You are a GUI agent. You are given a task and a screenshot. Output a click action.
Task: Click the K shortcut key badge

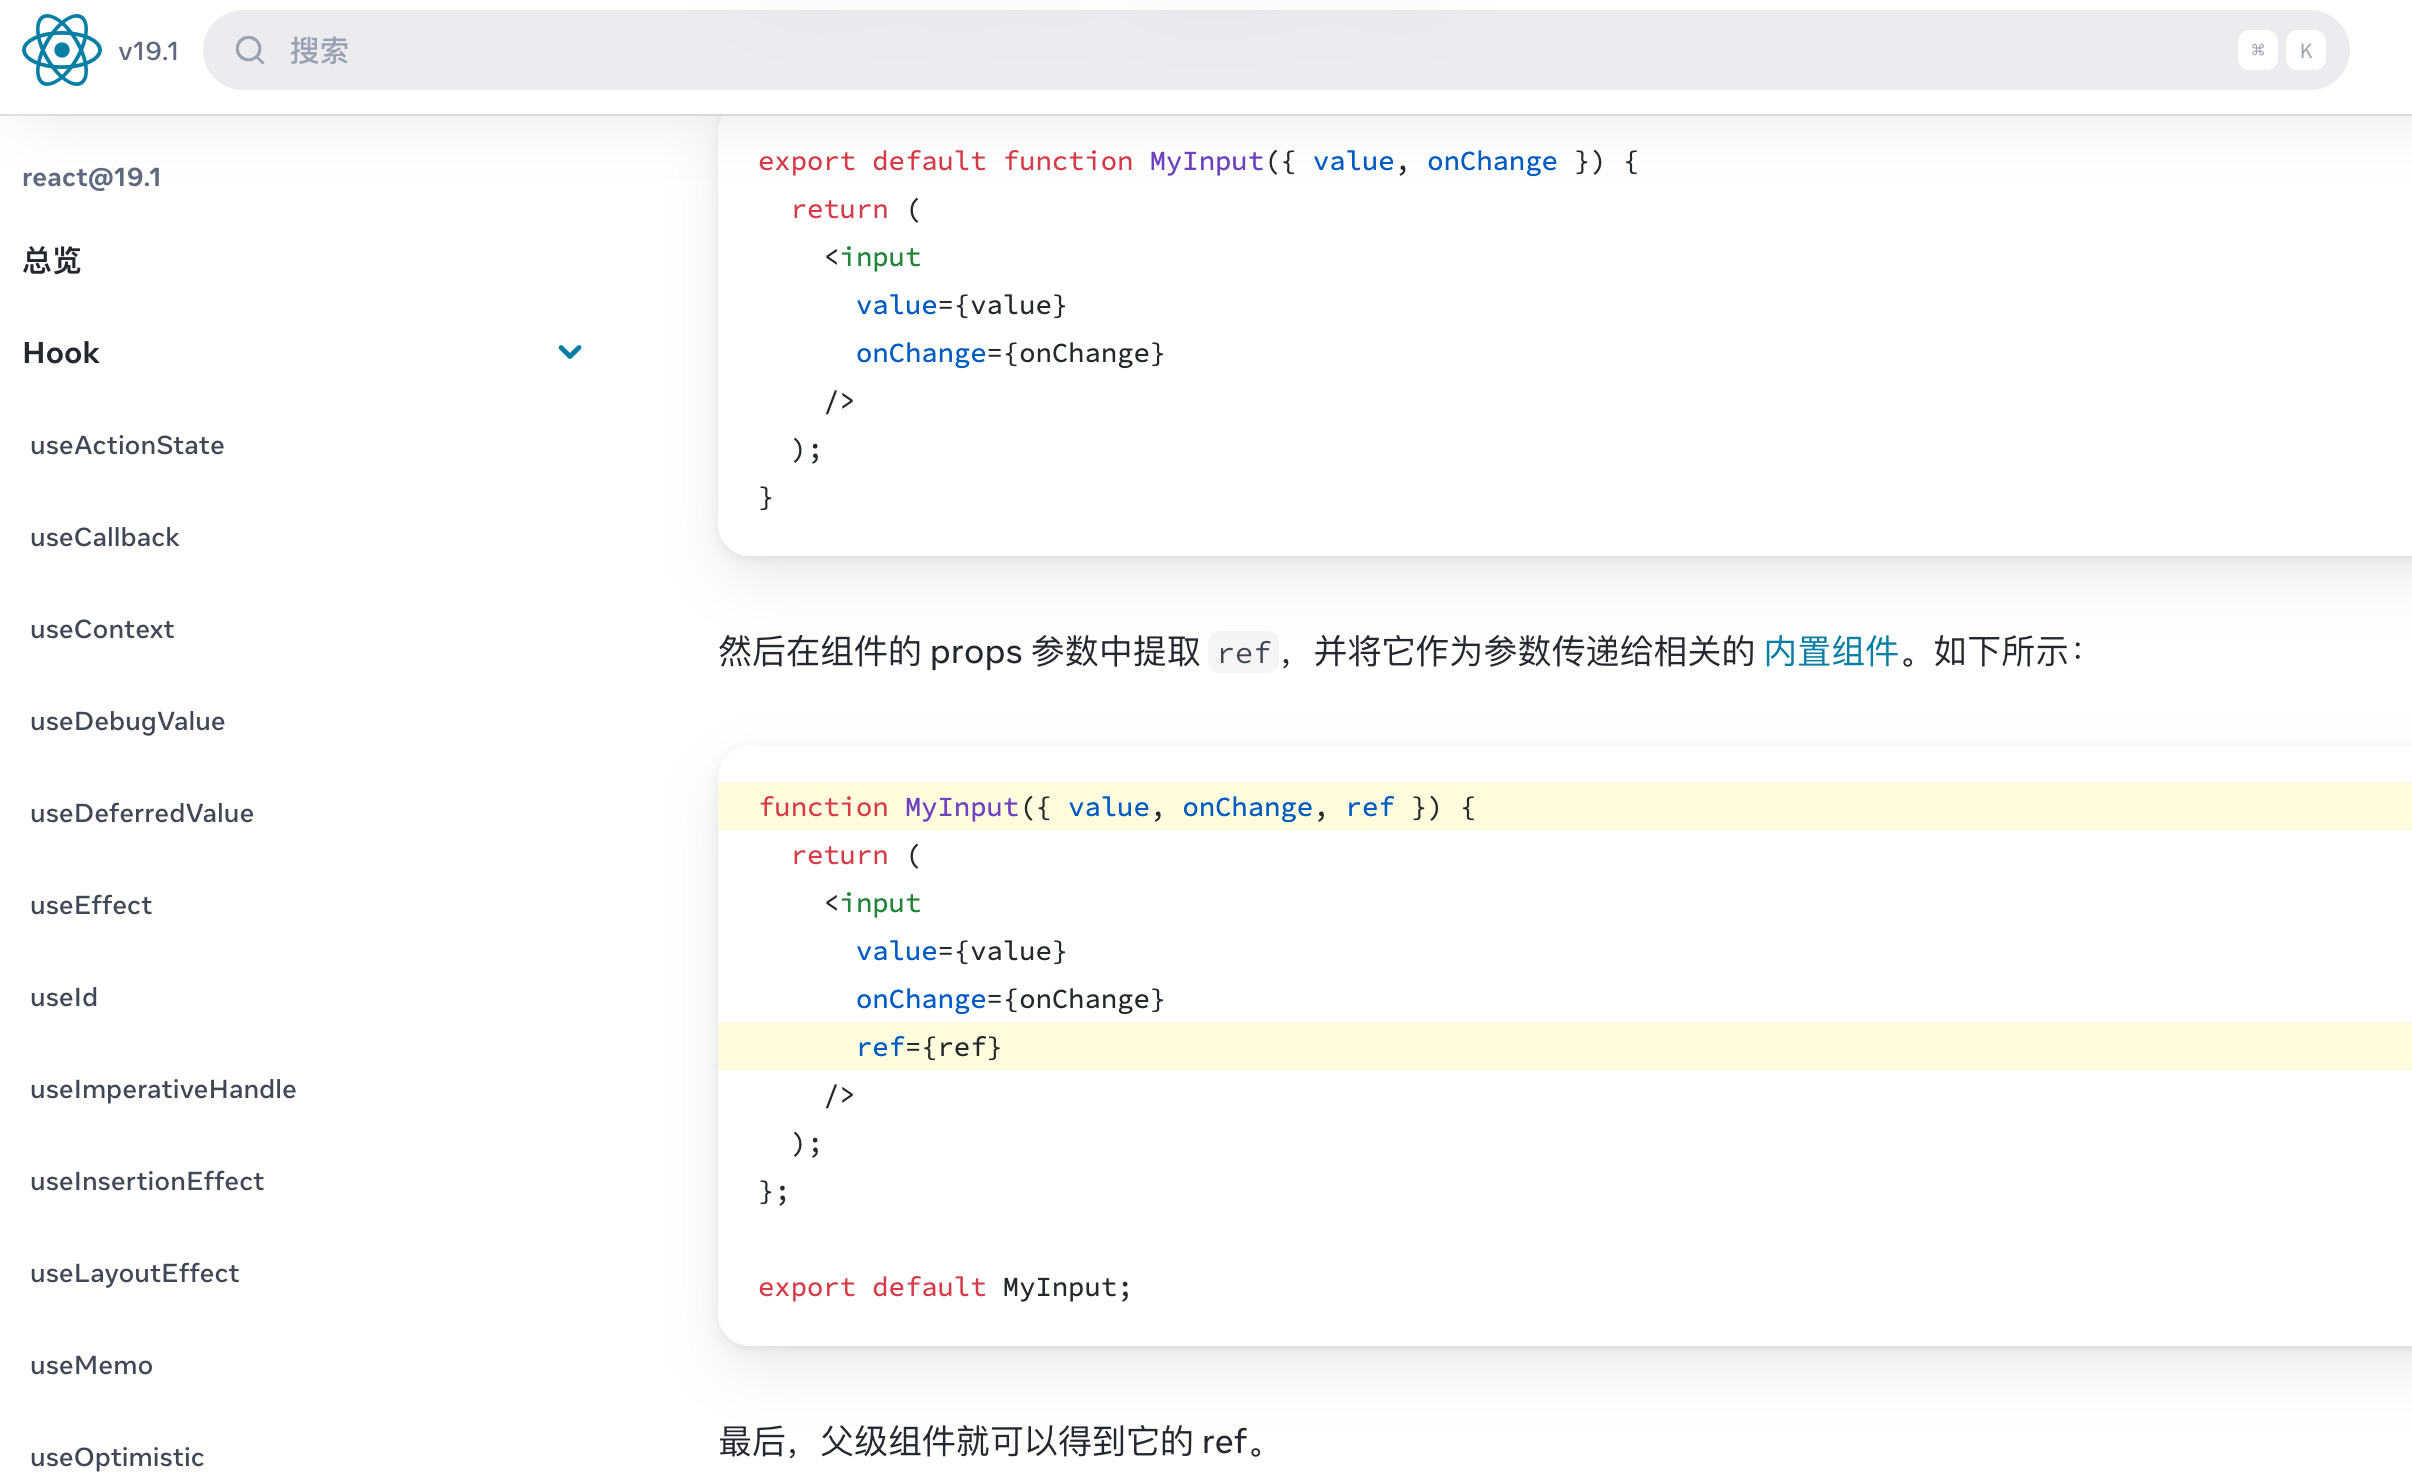point(2306,50)
